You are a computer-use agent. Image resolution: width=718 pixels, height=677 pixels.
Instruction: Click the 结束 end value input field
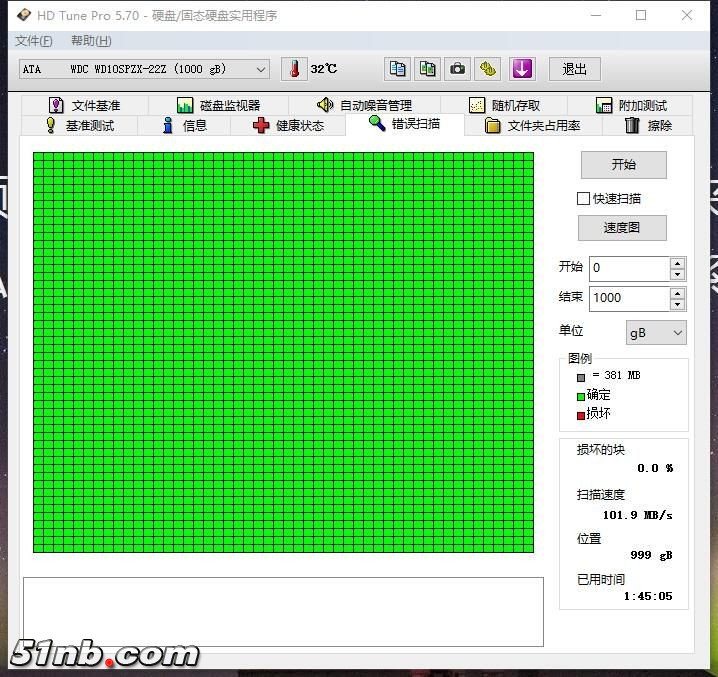628,298
